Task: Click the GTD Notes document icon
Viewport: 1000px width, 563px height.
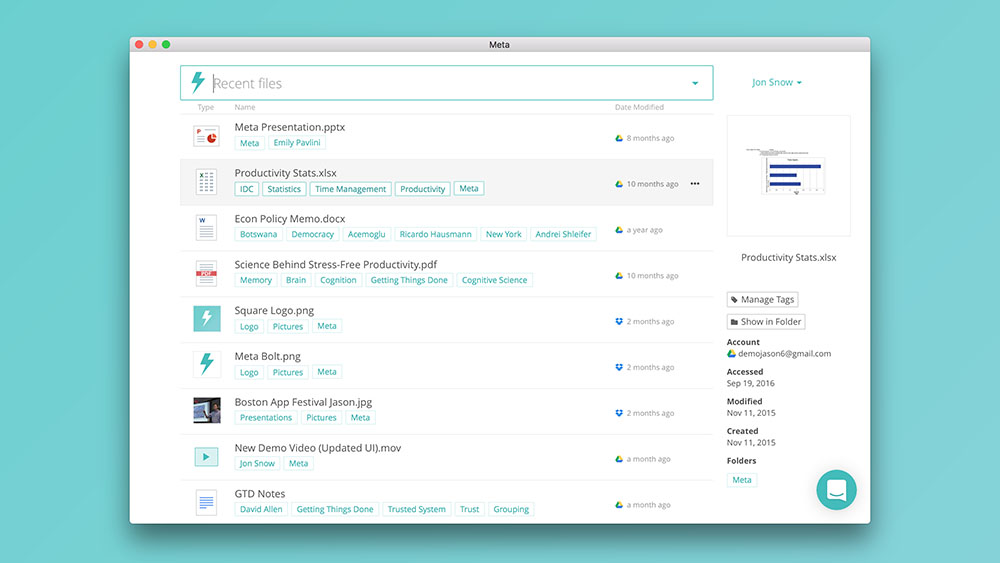Action: point(206,502)
